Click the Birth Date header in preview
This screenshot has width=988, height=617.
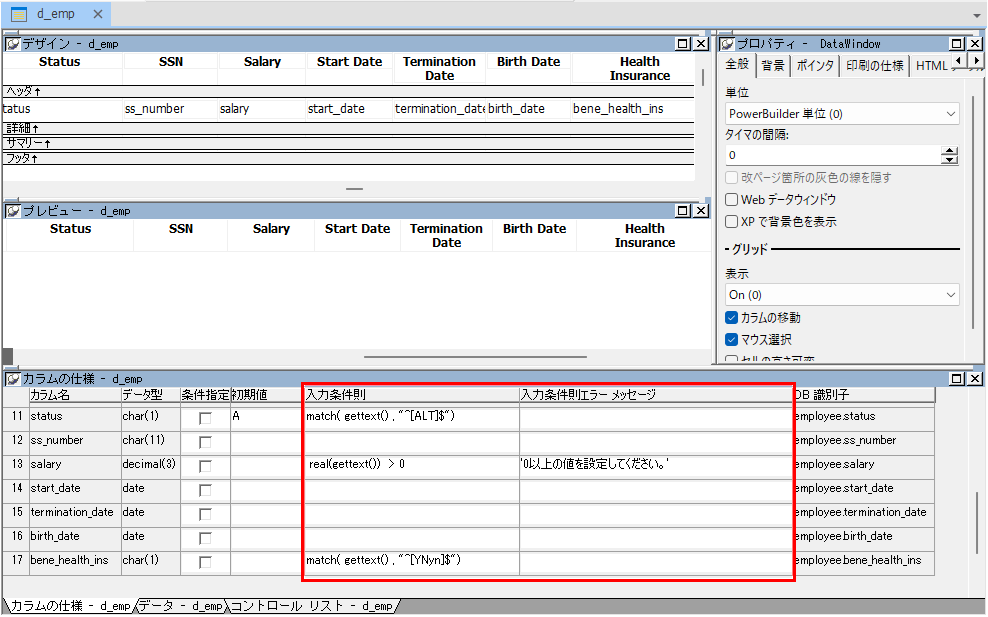(534, 229)
